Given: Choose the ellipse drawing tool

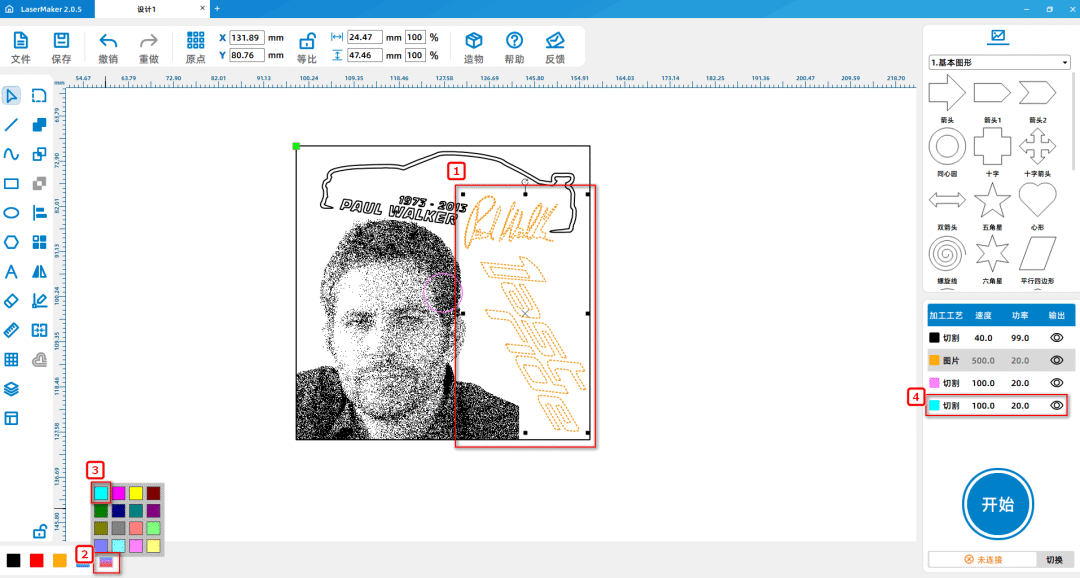Looking at the screenshot, I should click(12, 213).
